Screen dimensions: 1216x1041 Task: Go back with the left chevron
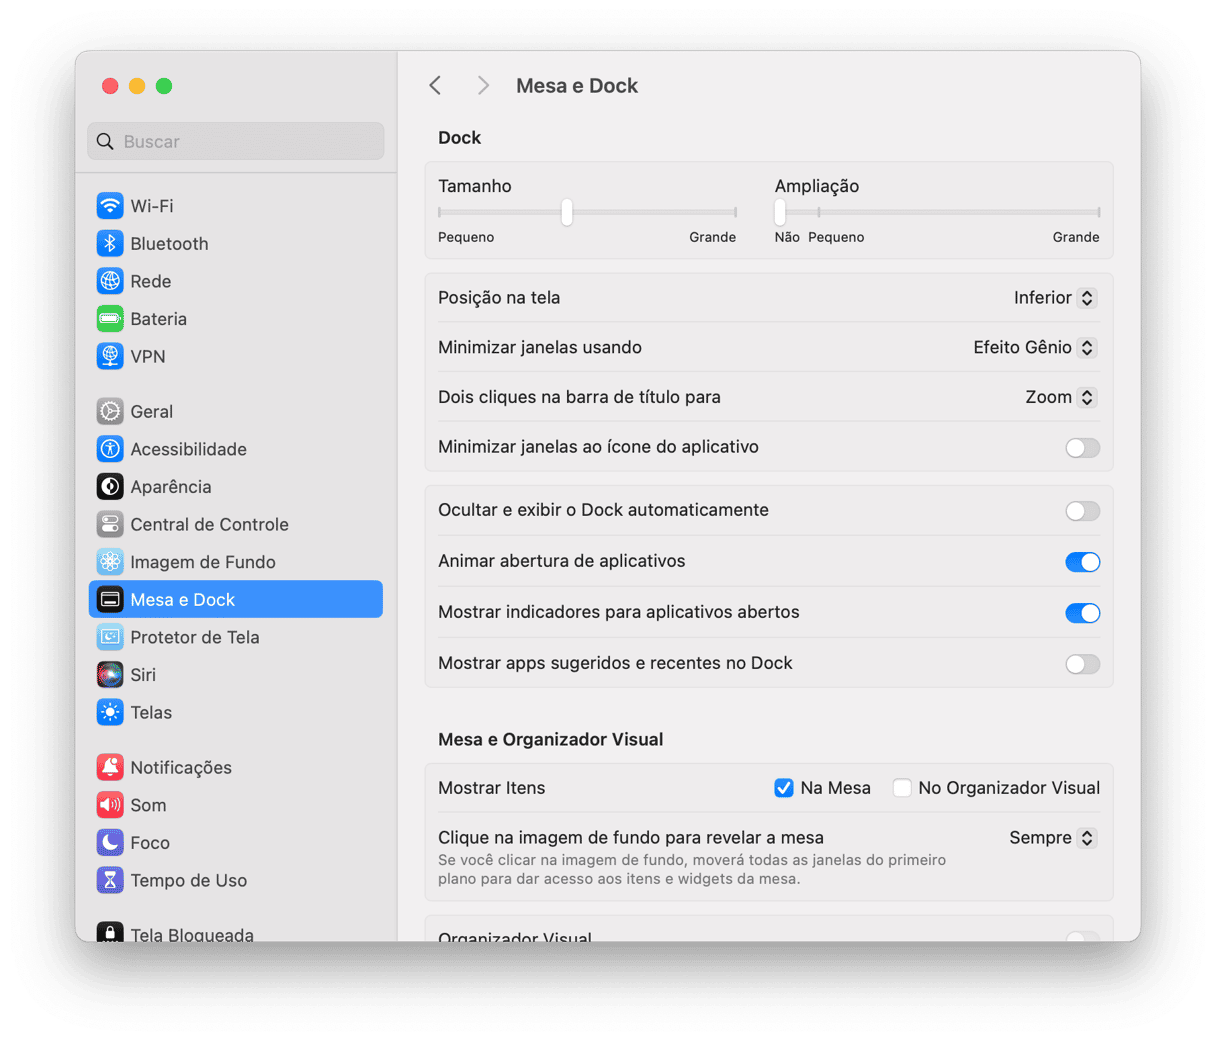[x=435, y=86]
